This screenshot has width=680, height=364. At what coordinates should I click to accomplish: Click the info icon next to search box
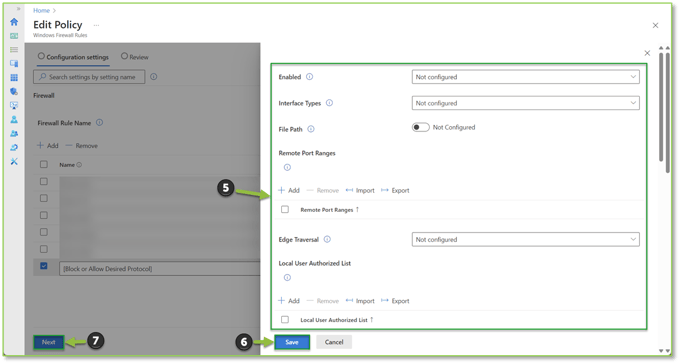tap(154, 77)
